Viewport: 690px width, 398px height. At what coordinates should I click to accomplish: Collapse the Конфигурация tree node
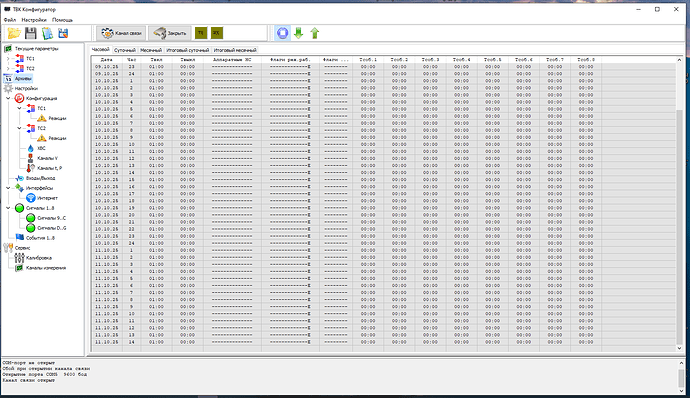tap(8, 98)
